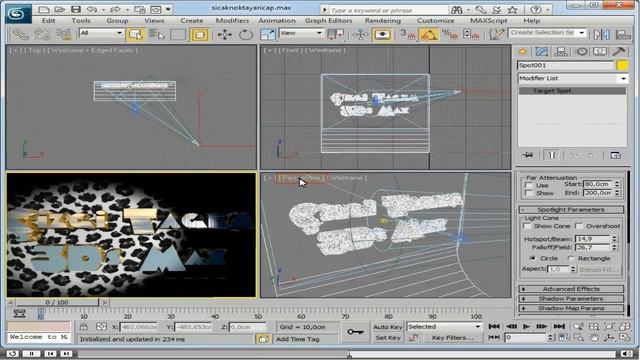640x360 pixels.
Task: Click the Select and Link icon
Action: [x=20, y=35]
